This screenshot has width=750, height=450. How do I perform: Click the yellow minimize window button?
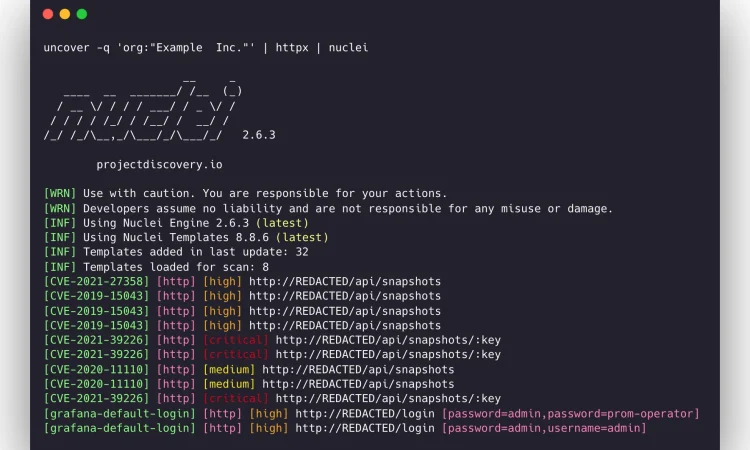point(65,14)
